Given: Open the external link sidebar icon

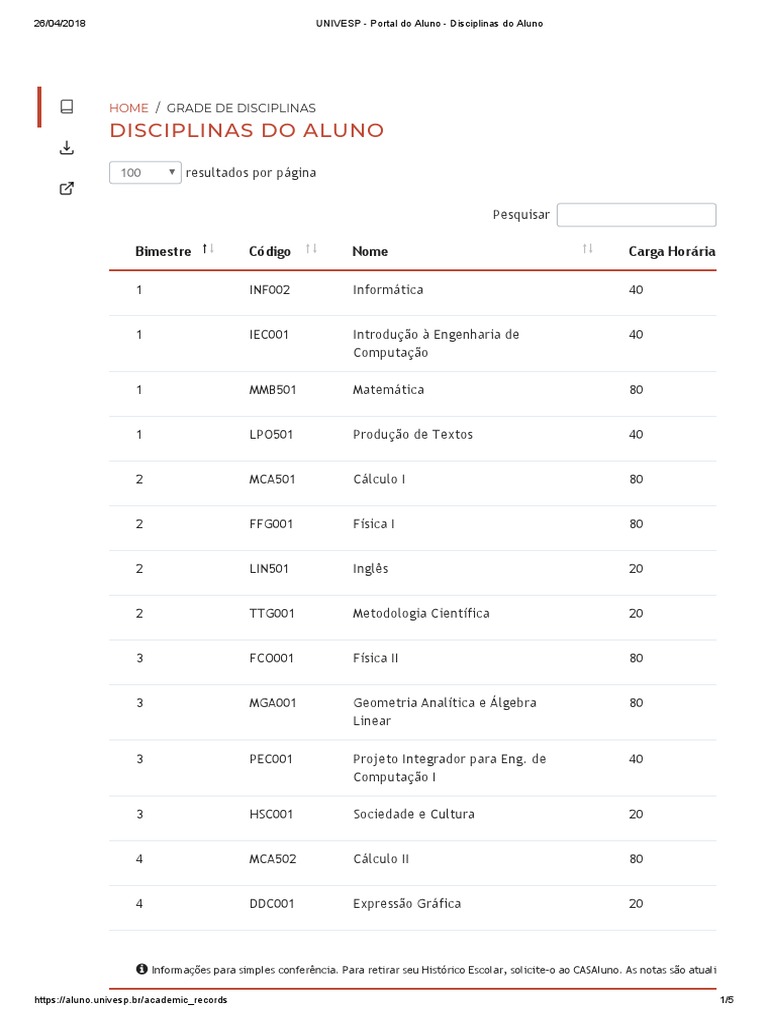Looking at the screenshot, I should click(x=67, y=188).
